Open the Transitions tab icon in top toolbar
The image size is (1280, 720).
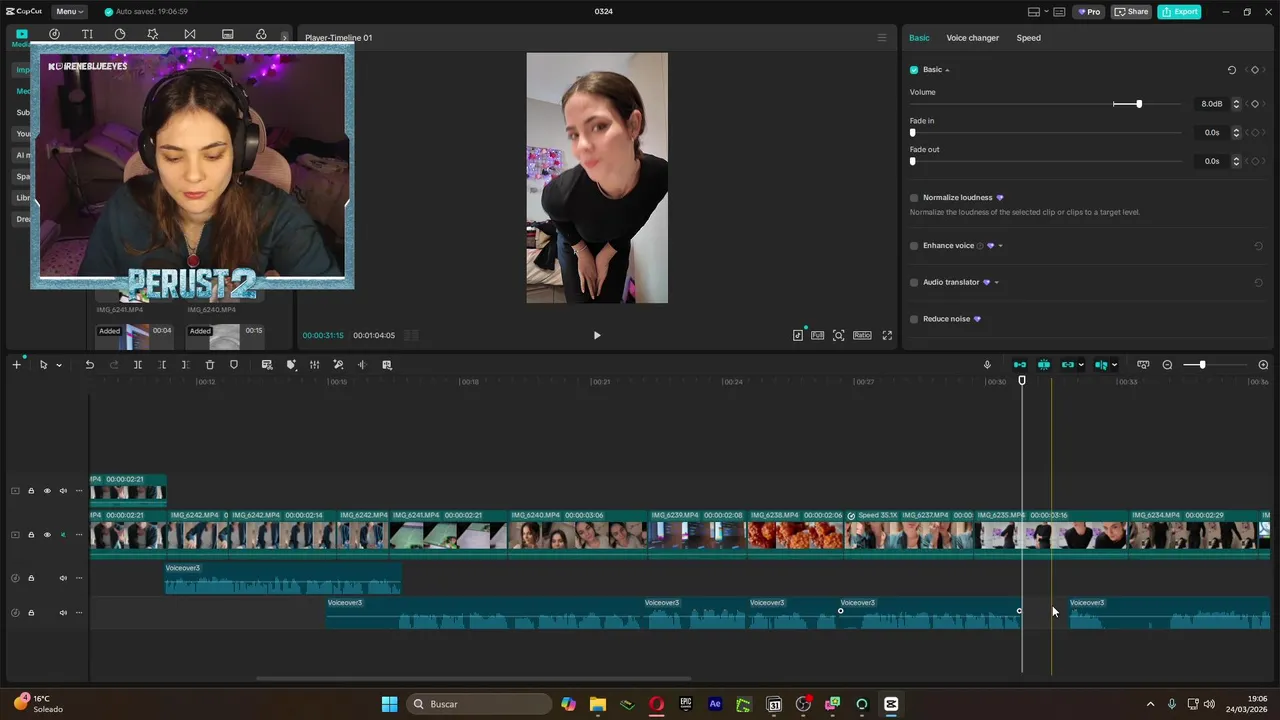tap(190, 34)
